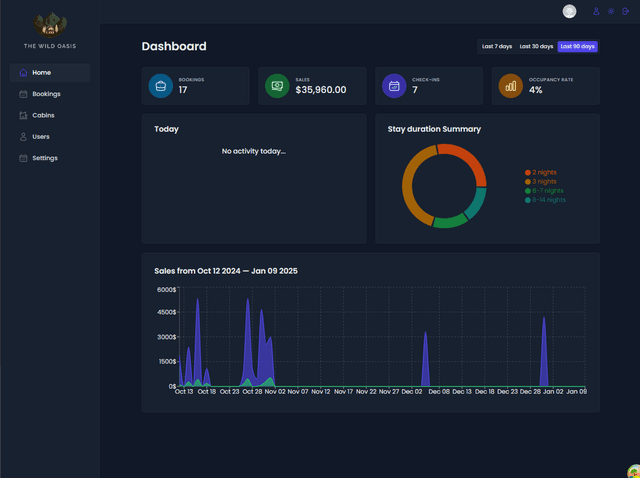640x478 pixels.
Task: Click the bar chart Occupancy rate icon
Action: coord(511,87)
